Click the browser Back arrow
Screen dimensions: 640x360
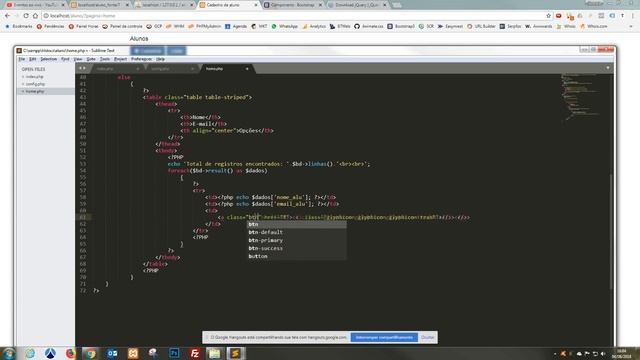[x=7, y=16]
